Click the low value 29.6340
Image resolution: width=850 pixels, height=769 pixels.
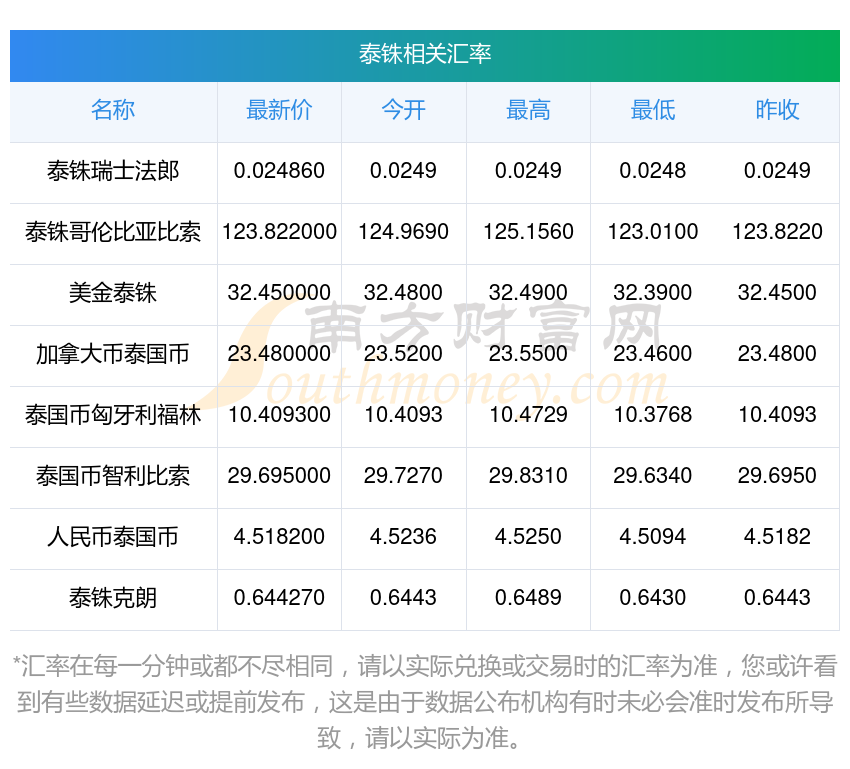[x=653, y=476]
